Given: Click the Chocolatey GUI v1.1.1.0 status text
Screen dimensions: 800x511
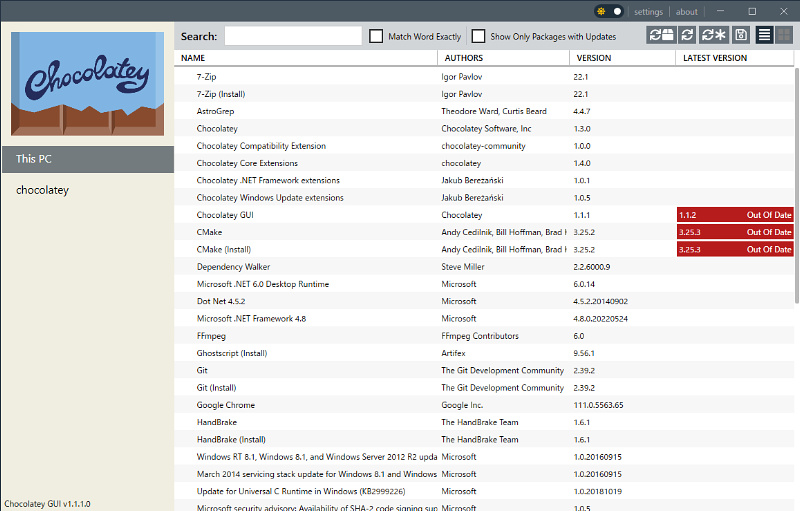Looking at the screenshot, I should (47, 504).
